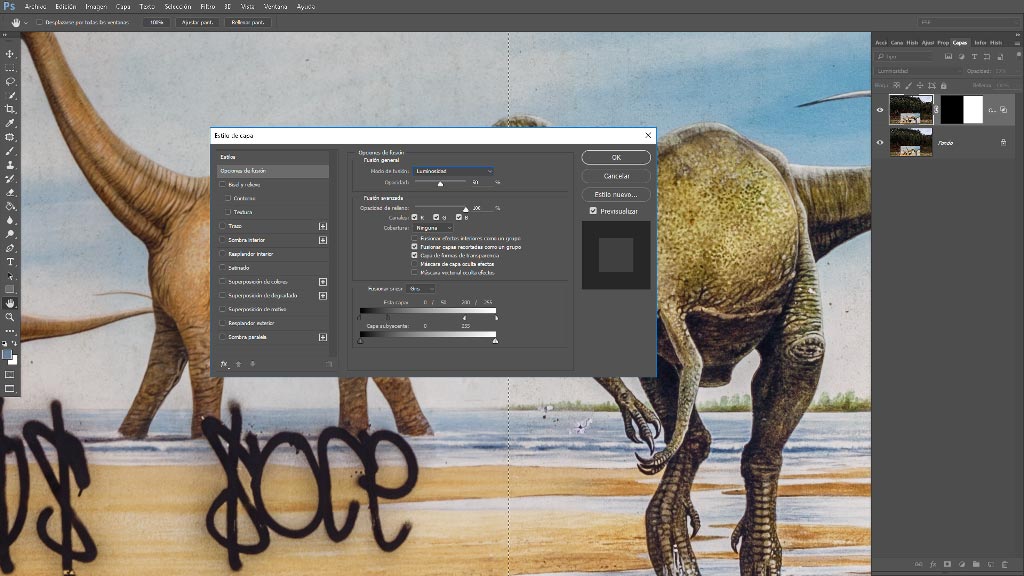Viewport: 1024px width, 576px height.
Task: Click OK in the Estilo de capa dialog
Action: [616, 157]
